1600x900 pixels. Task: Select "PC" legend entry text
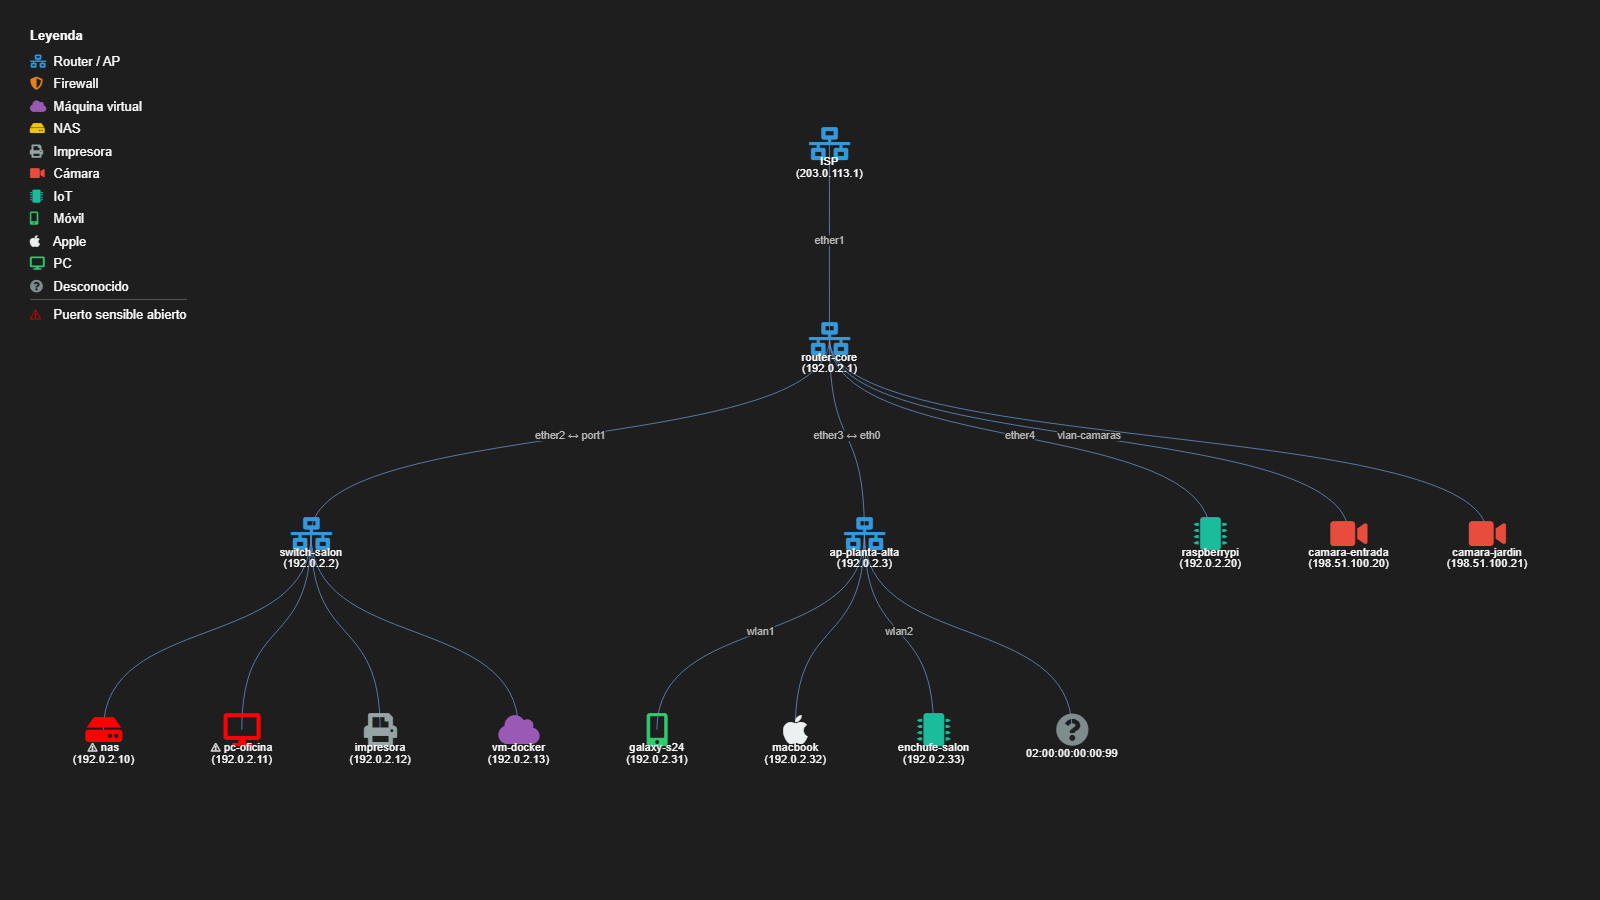pyautogui.click(x=63, y=263)
